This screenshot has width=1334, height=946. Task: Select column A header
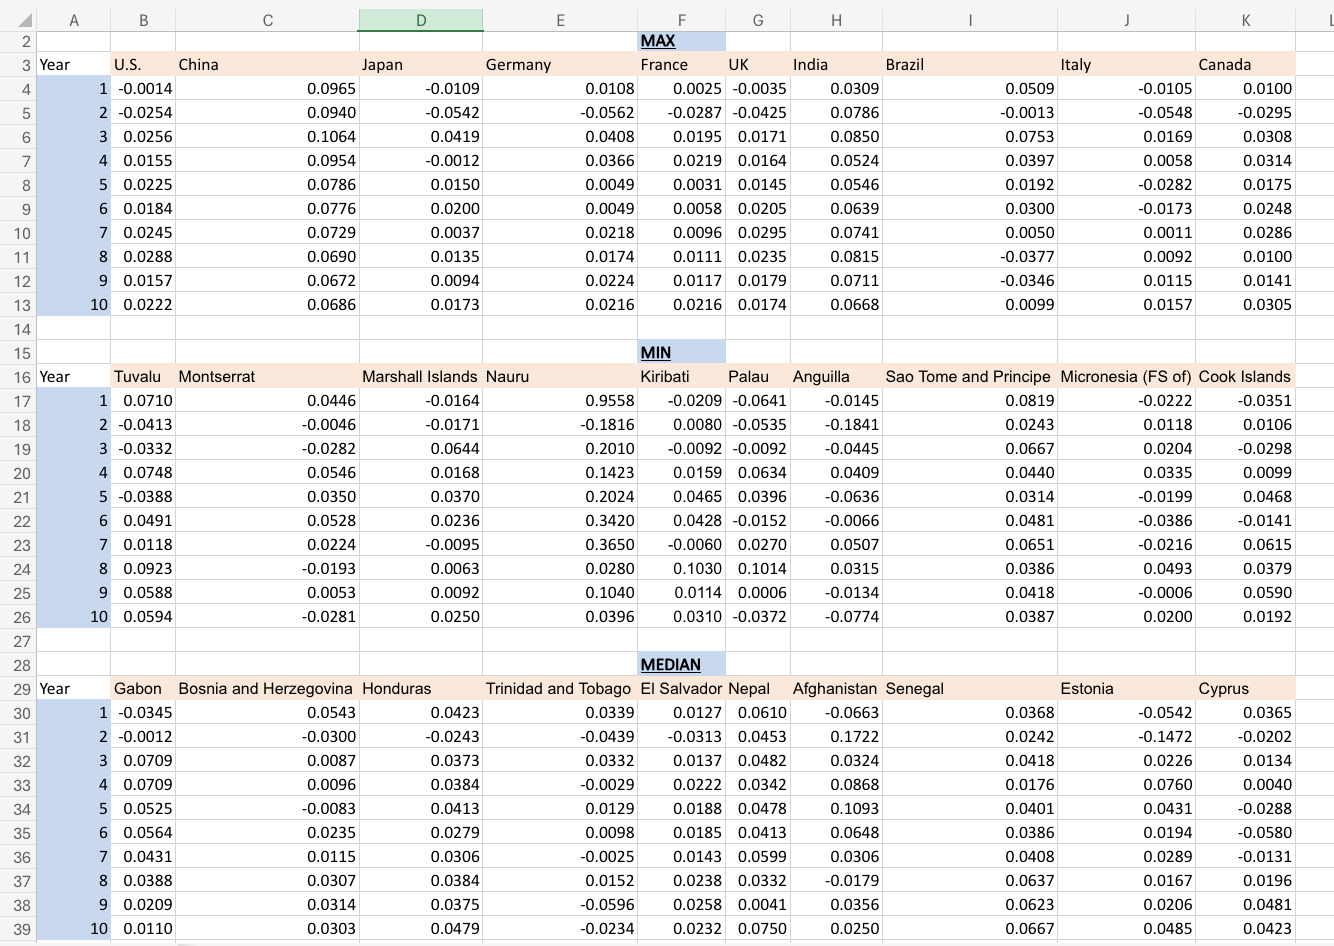(x=74, y=19)
